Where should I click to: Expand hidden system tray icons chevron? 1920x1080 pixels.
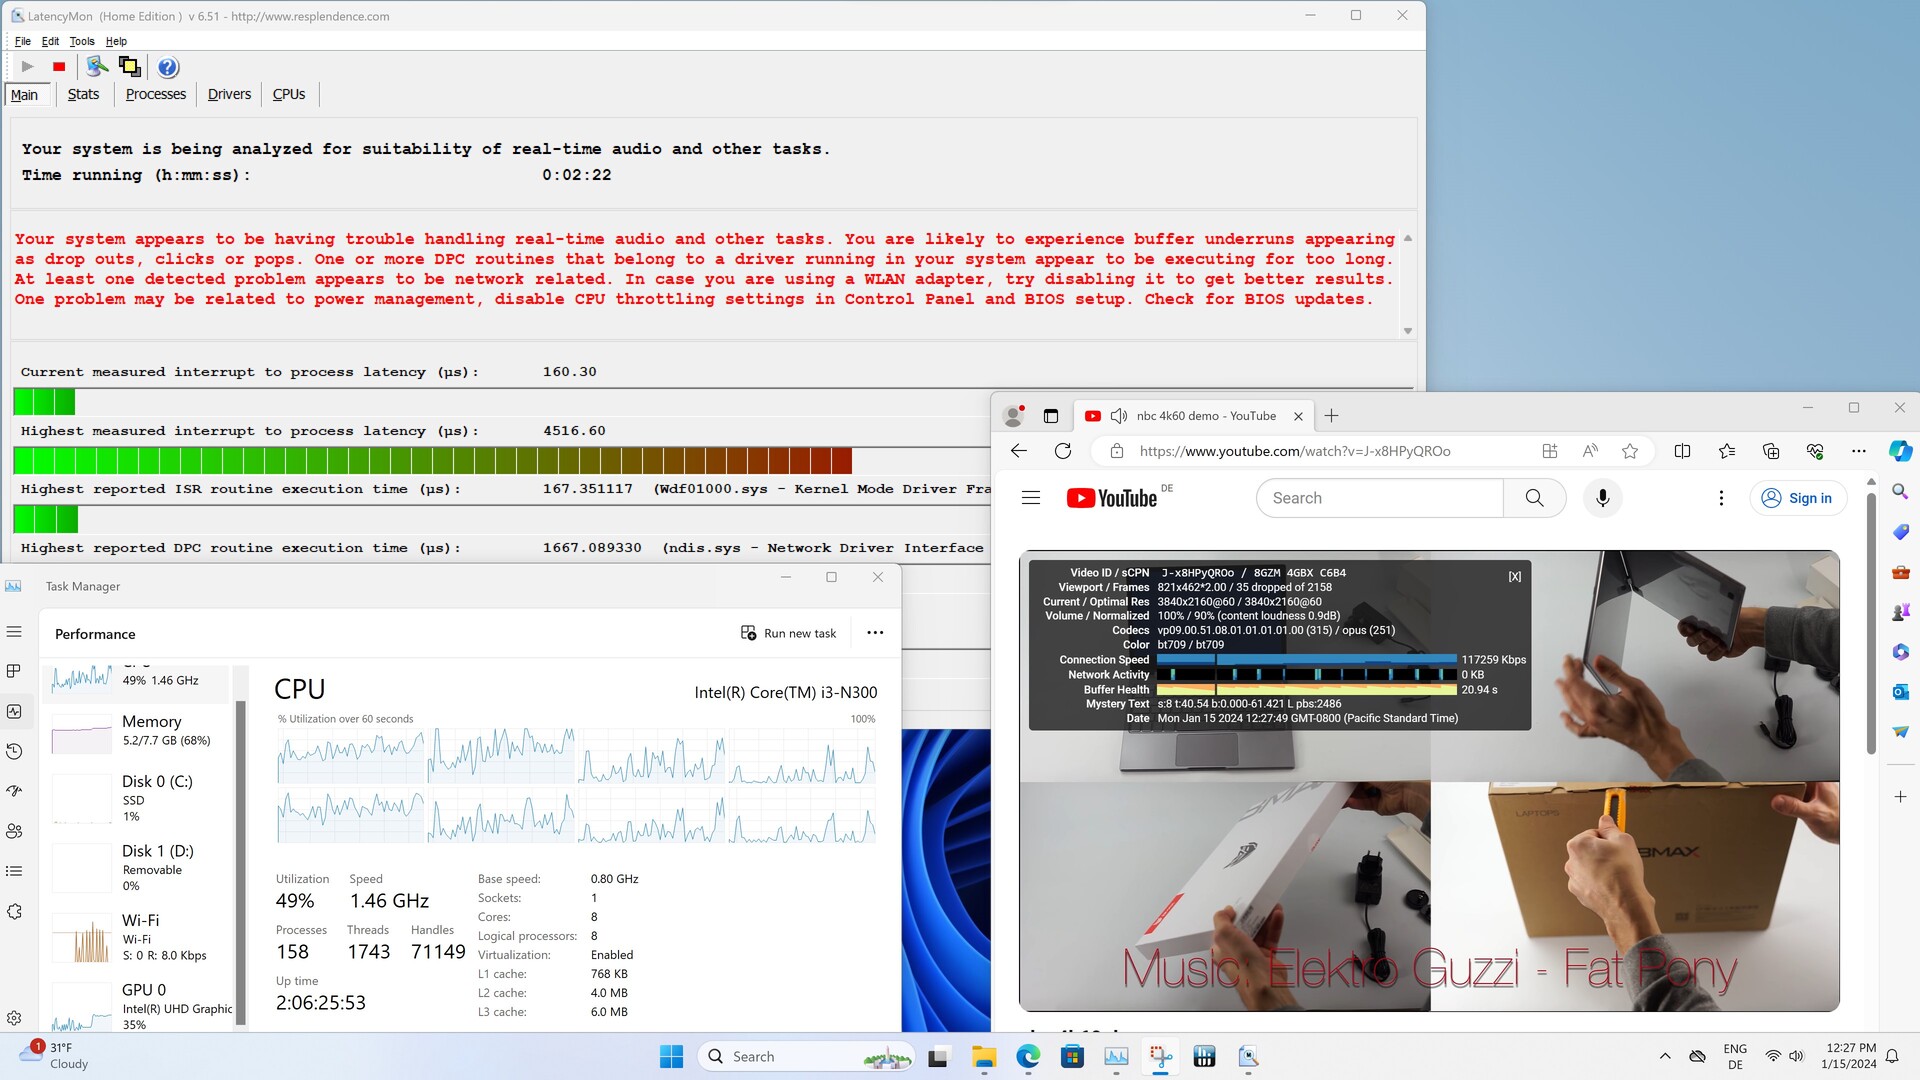pos(1665,1056)
